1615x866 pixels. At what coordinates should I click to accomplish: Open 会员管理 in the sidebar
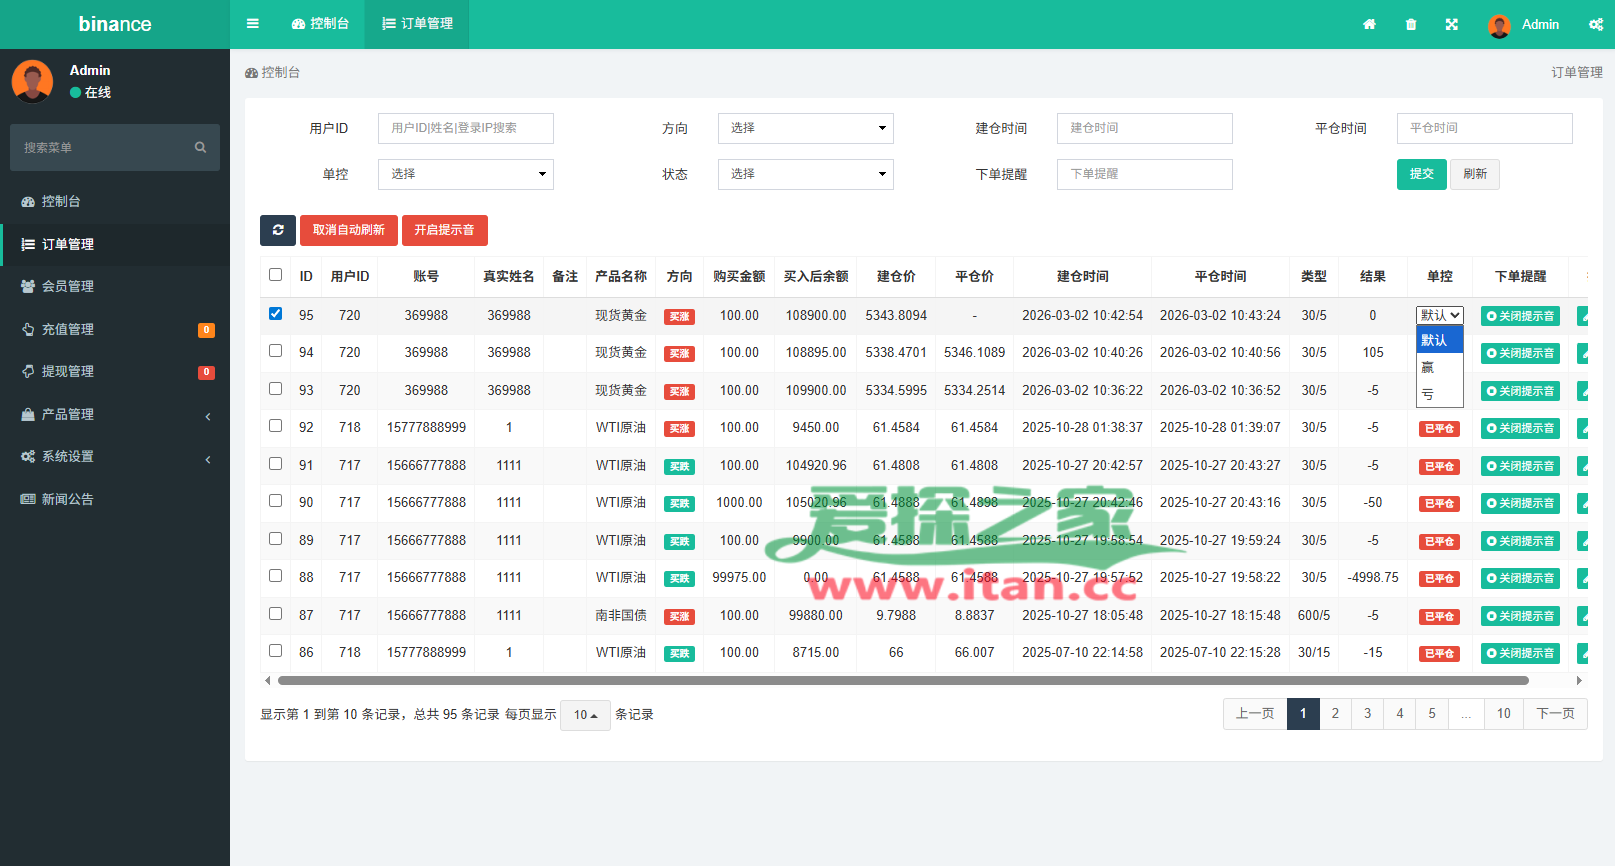(67, 286)
